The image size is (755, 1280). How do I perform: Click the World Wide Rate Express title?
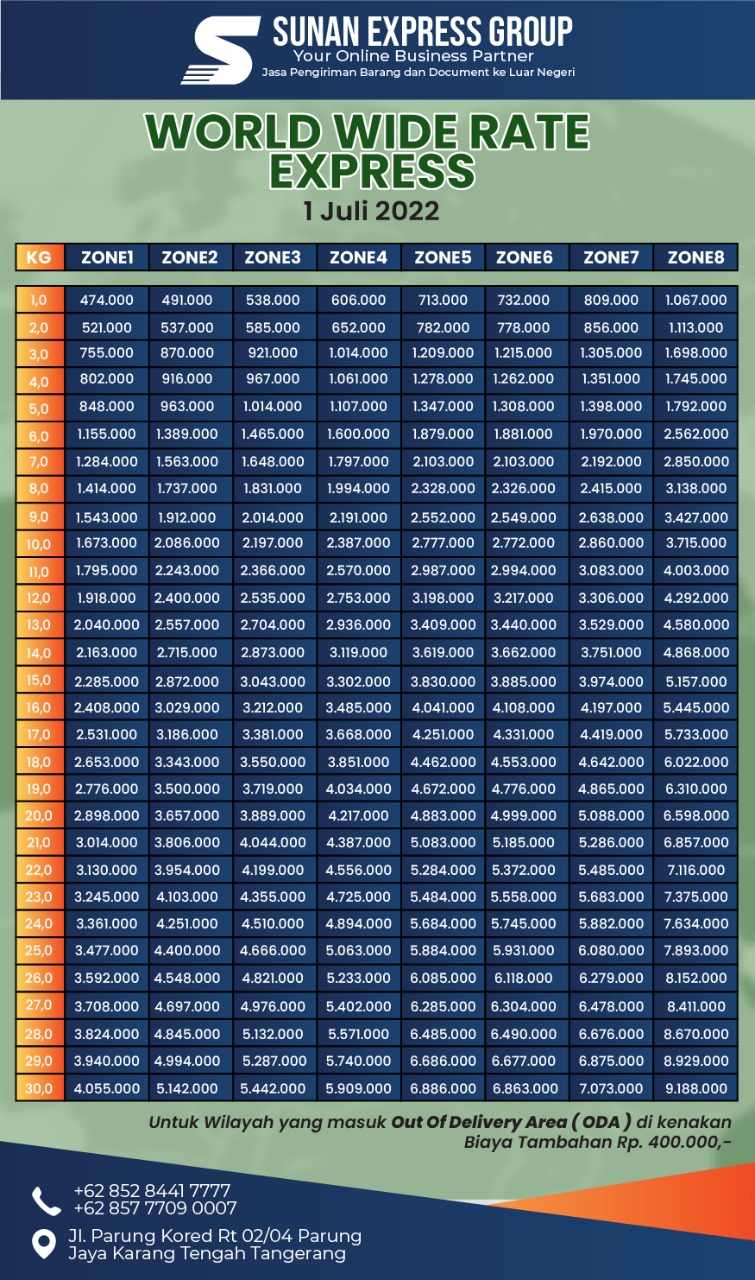368,151
